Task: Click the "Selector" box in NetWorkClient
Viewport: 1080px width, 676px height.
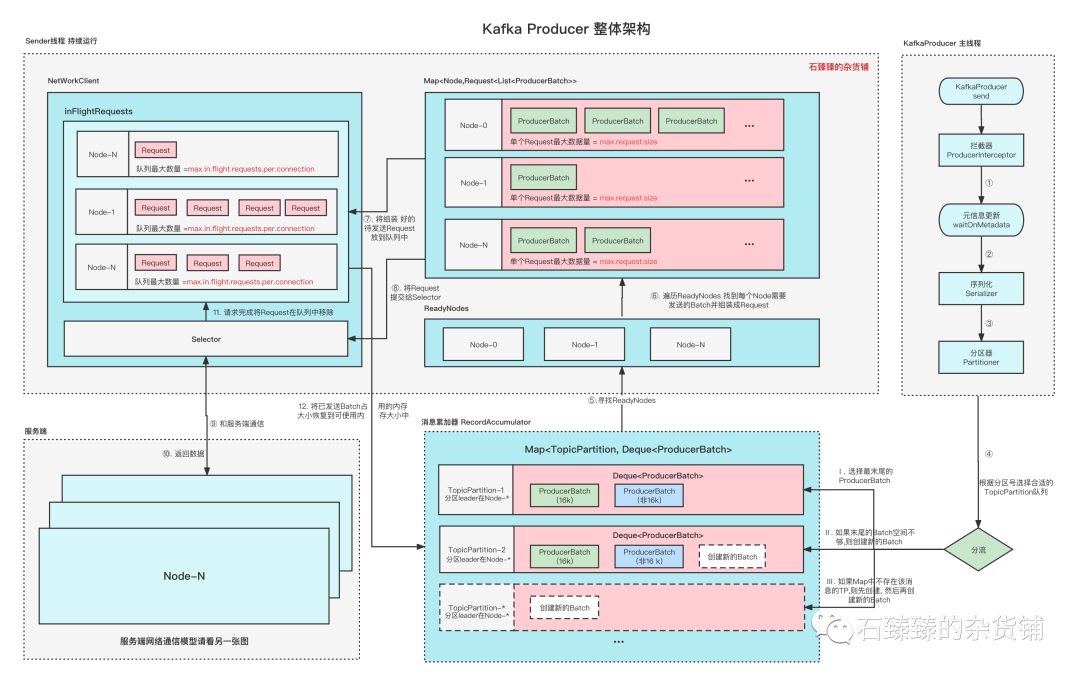Action: 206,339
